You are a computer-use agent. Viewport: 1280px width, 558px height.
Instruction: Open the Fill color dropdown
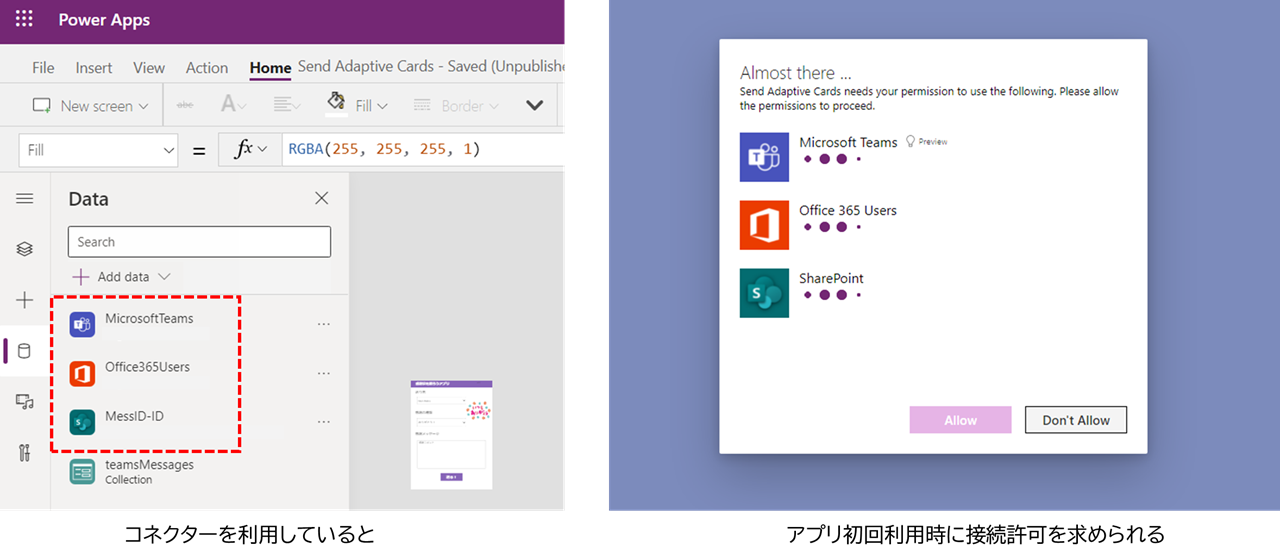(358, 104)
